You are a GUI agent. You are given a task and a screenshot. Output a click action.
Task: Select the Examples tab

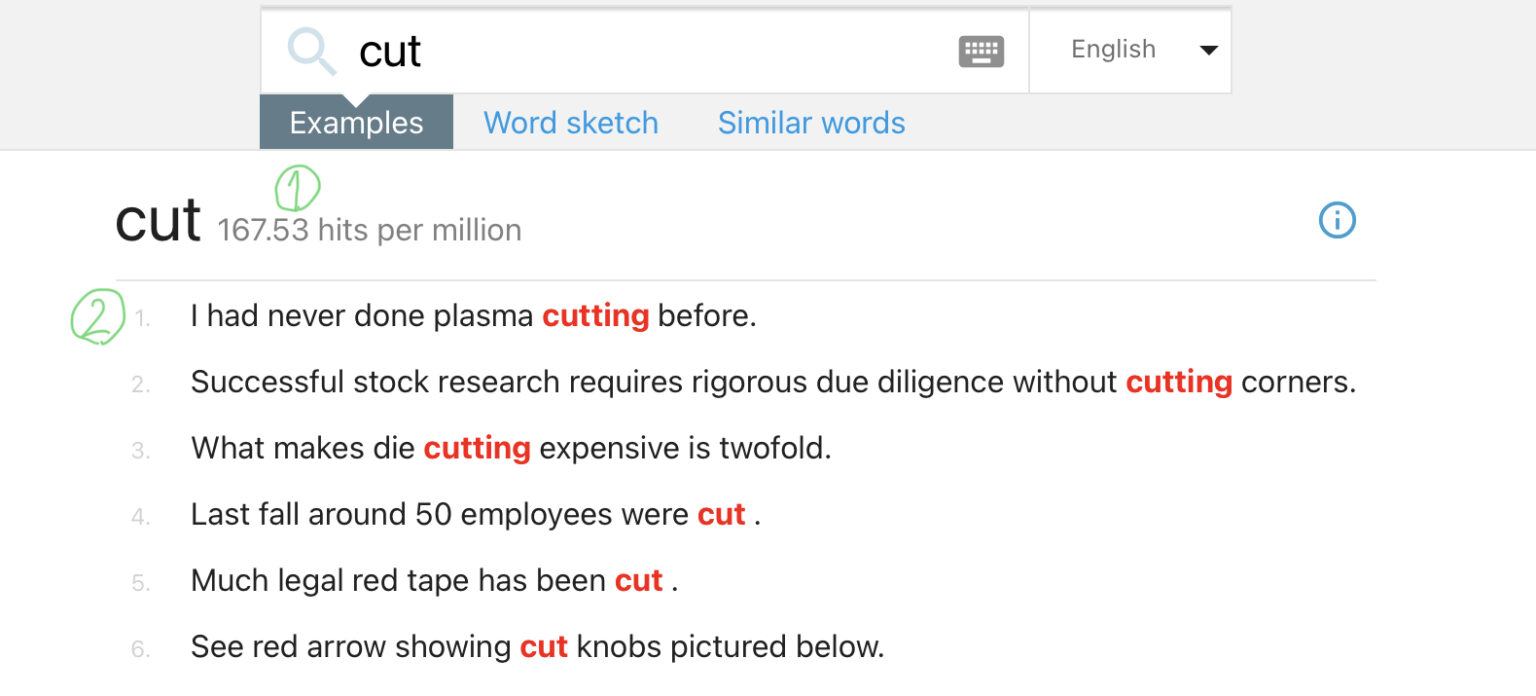point(356,123)
